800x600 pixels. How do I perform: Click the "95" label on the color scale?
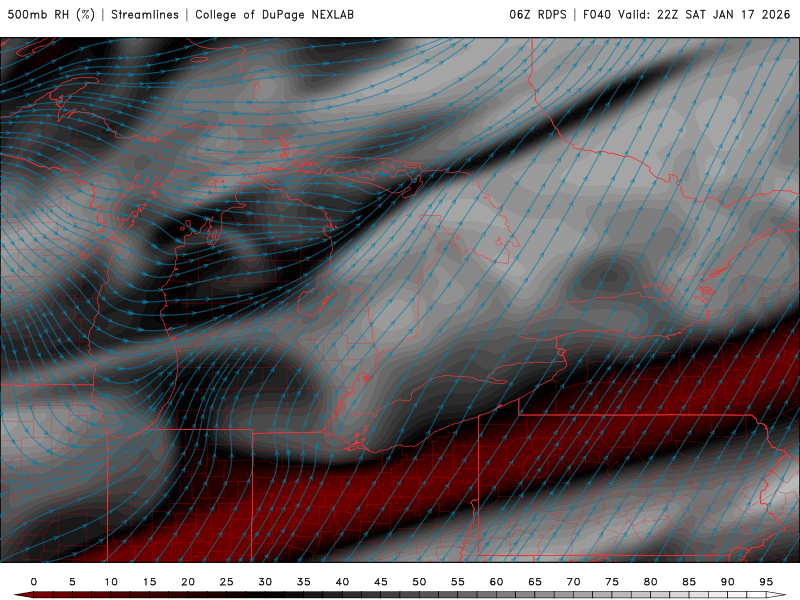click(x=766, y=582)
